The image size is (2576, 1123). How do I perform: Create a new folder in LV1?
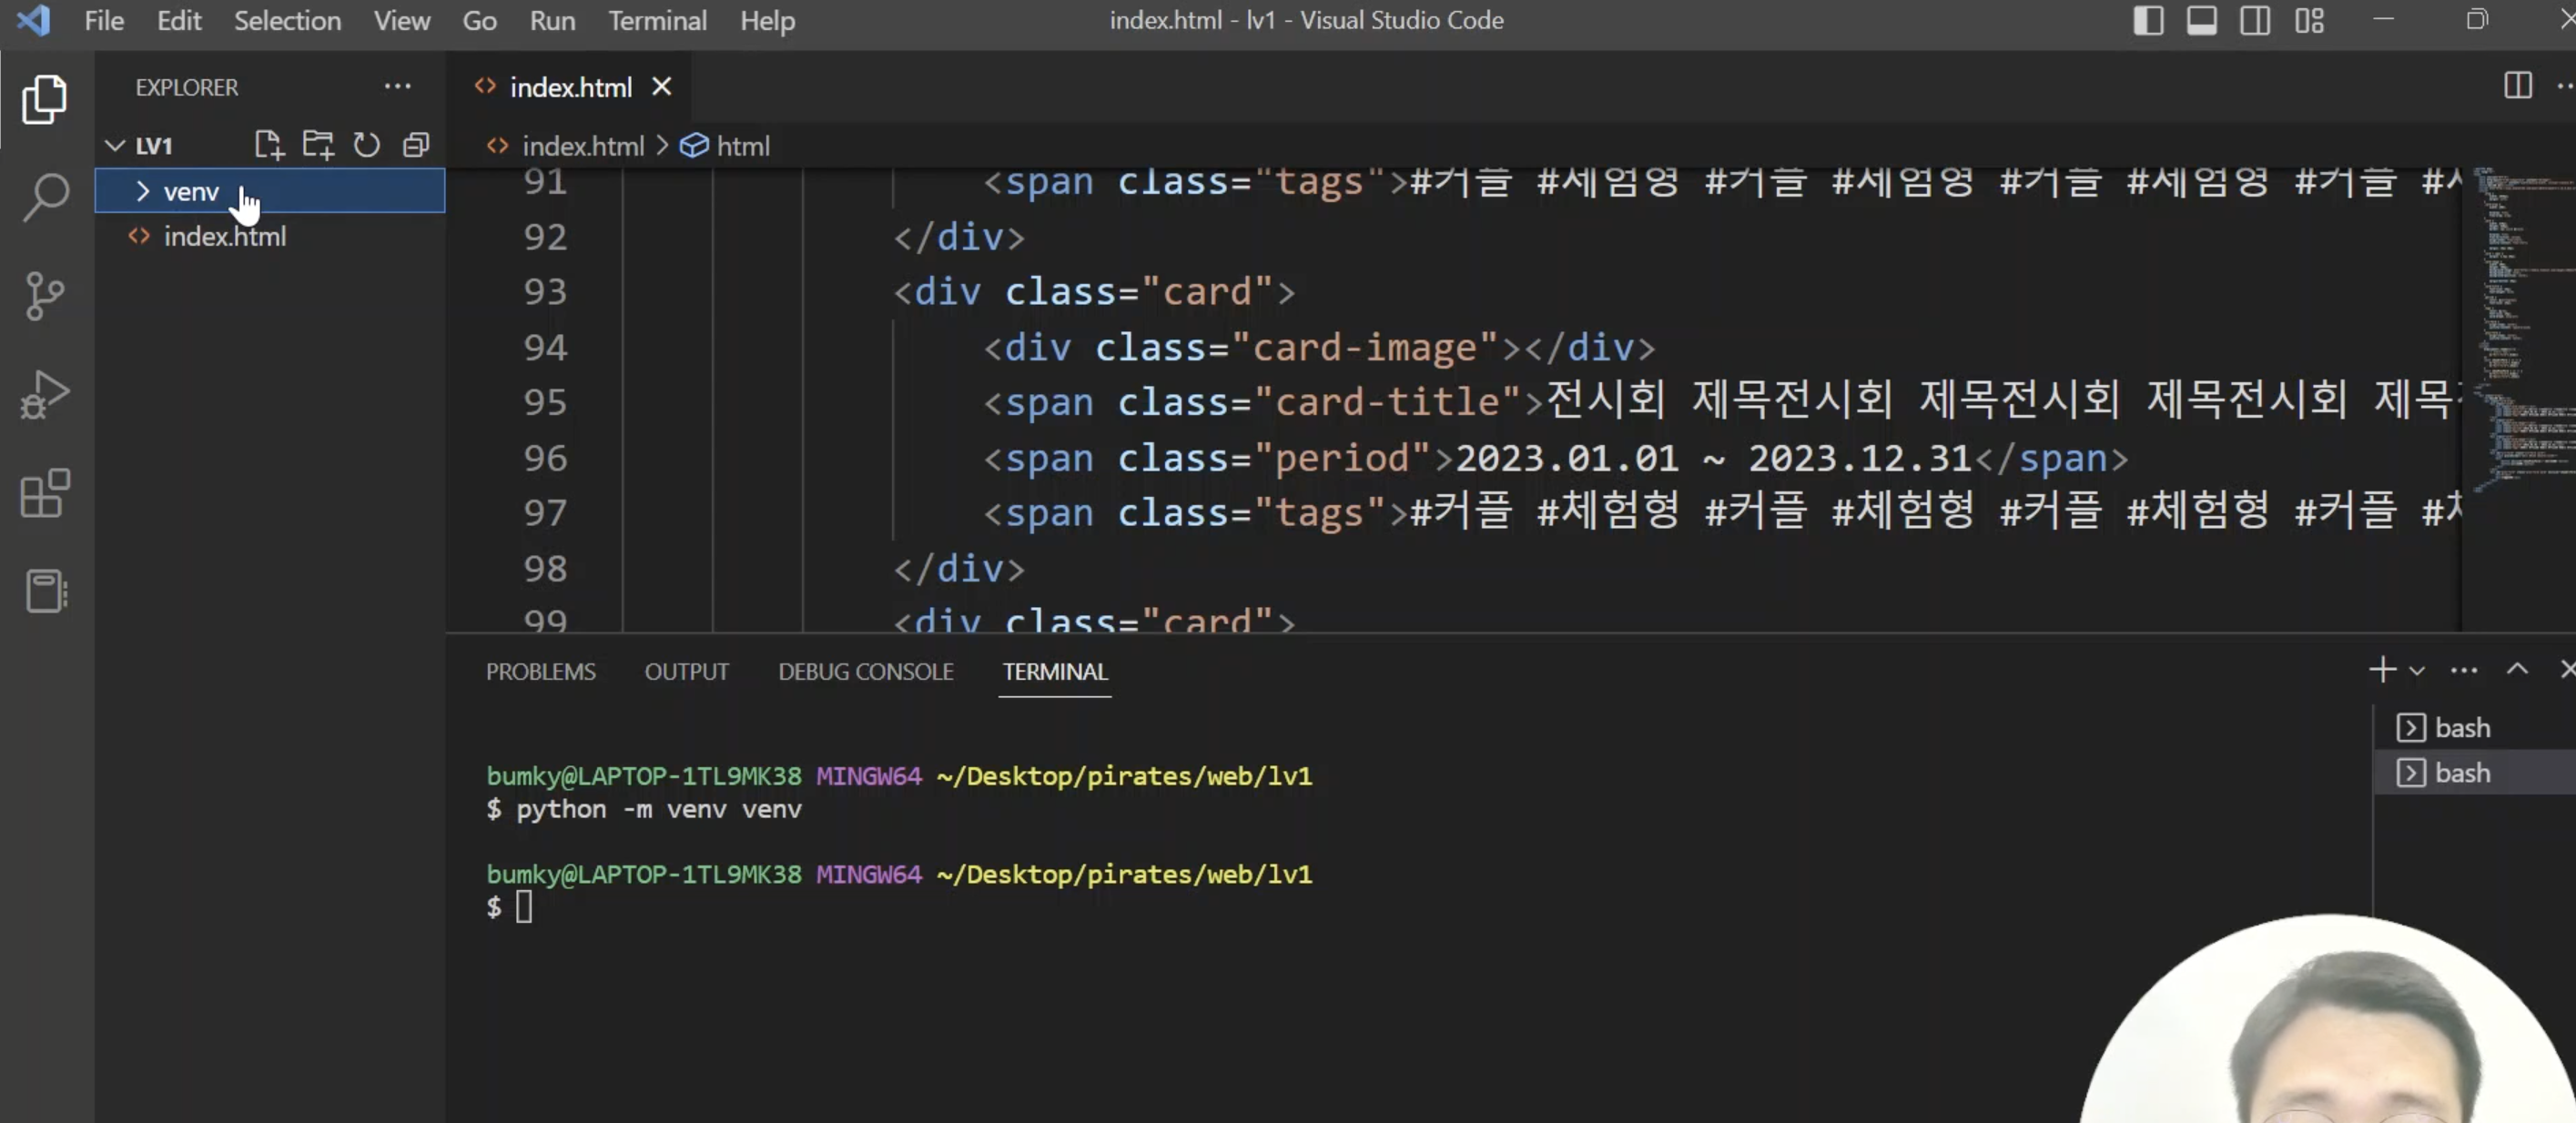318,145
